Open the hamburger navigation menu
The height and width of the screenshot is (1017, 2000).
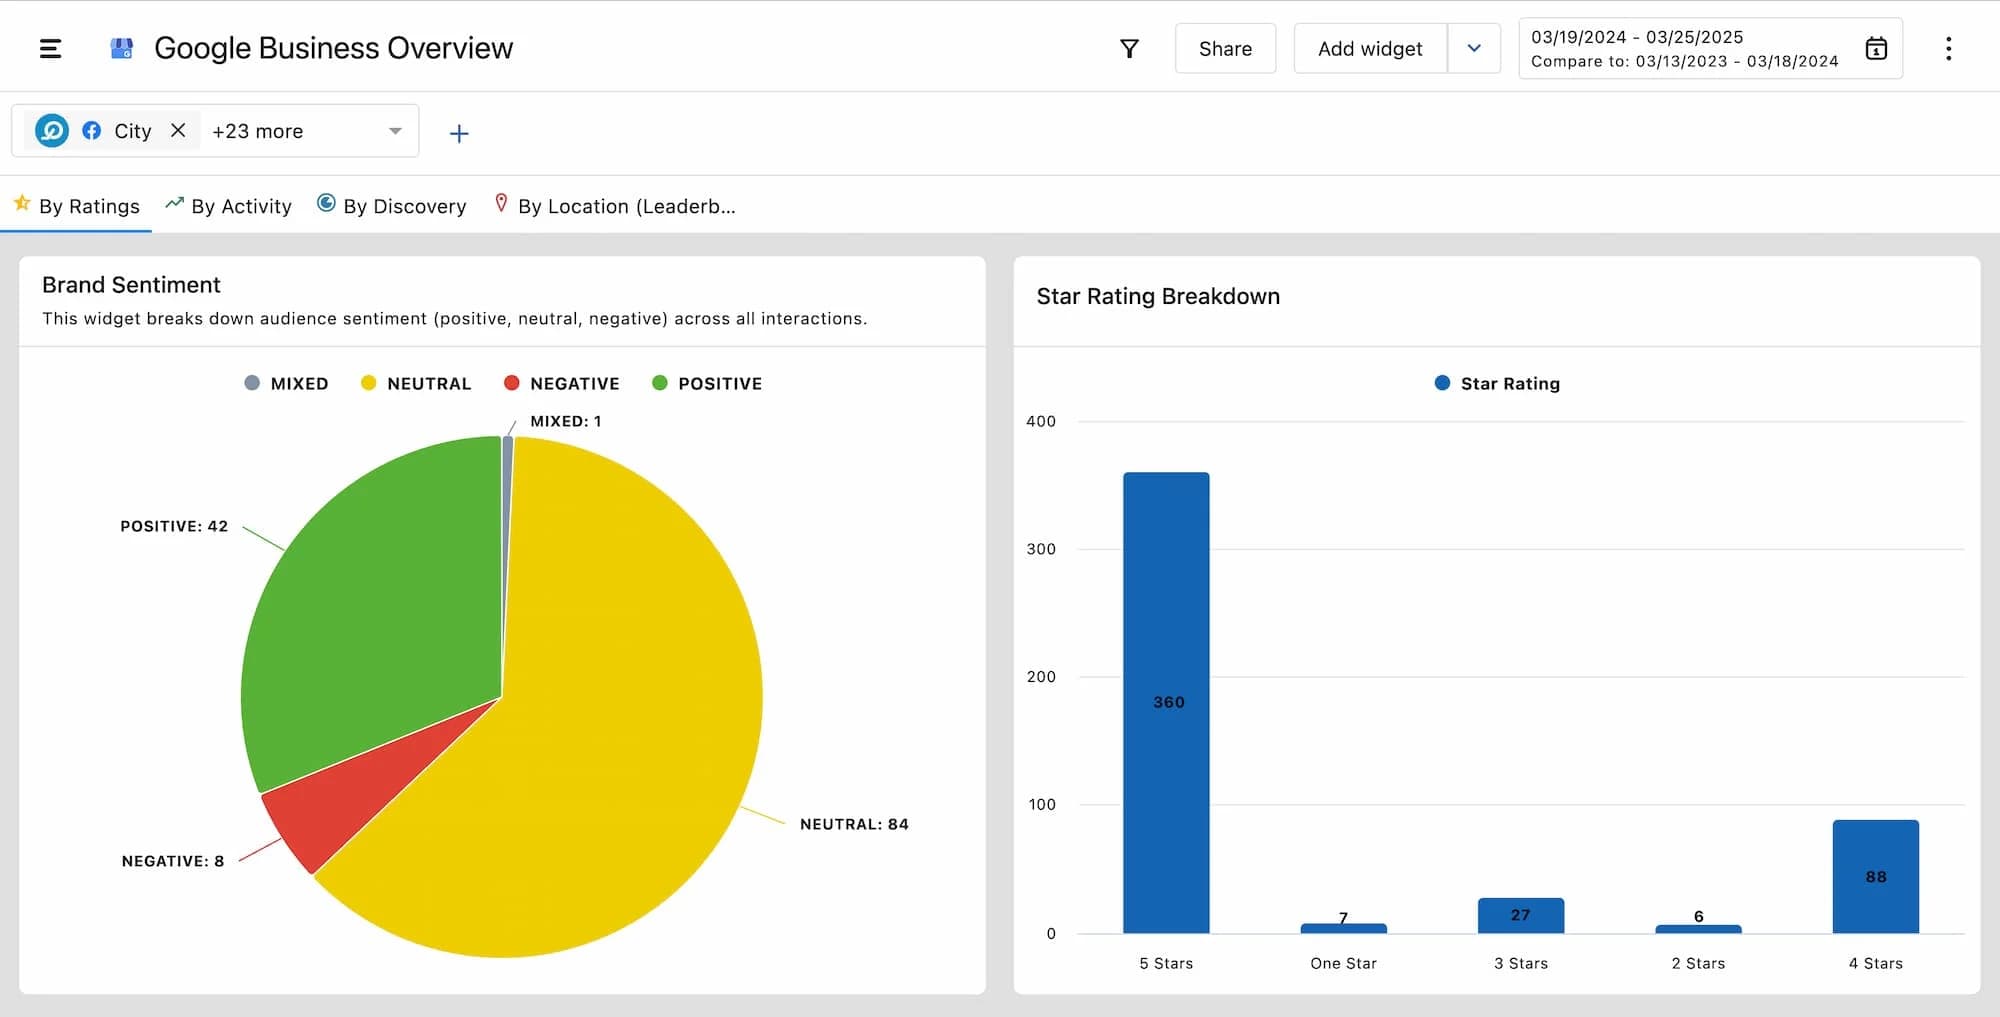pos(49,47)
